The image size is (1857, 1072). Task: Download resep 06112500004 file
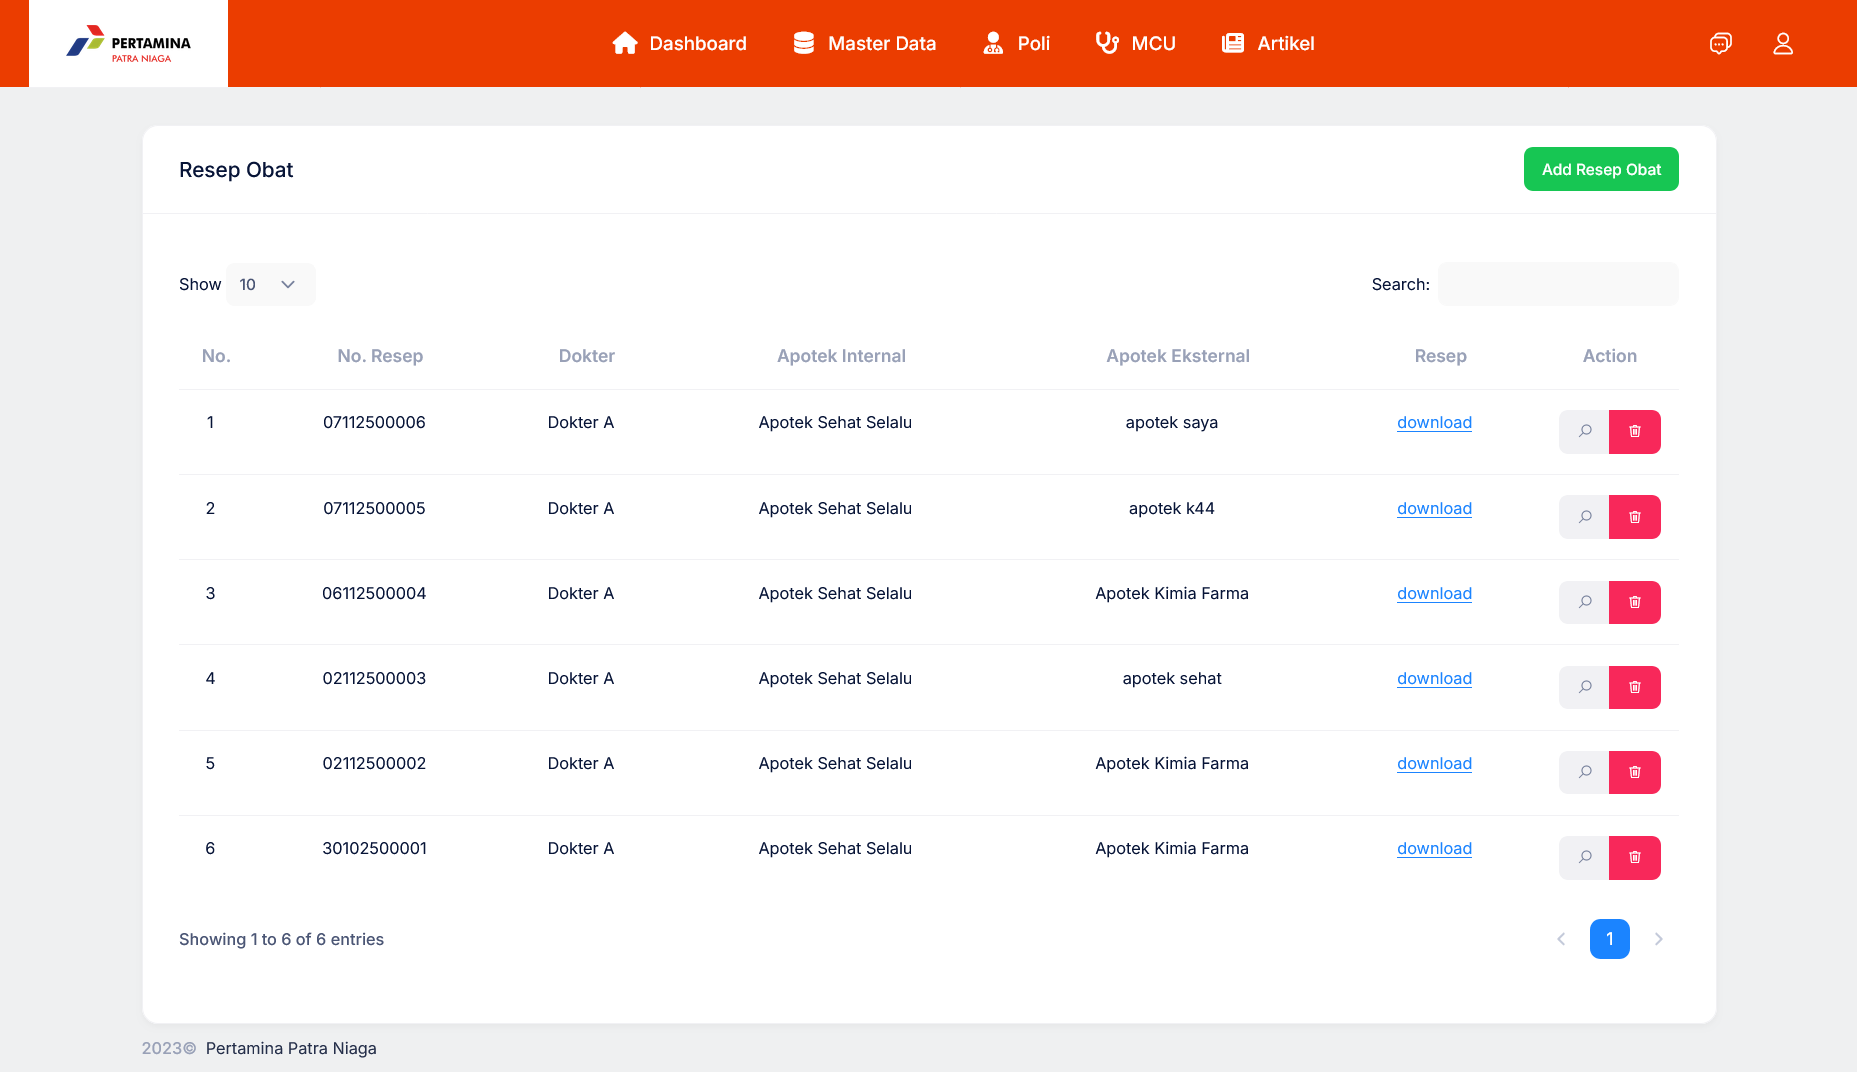tap(1434, 593)
